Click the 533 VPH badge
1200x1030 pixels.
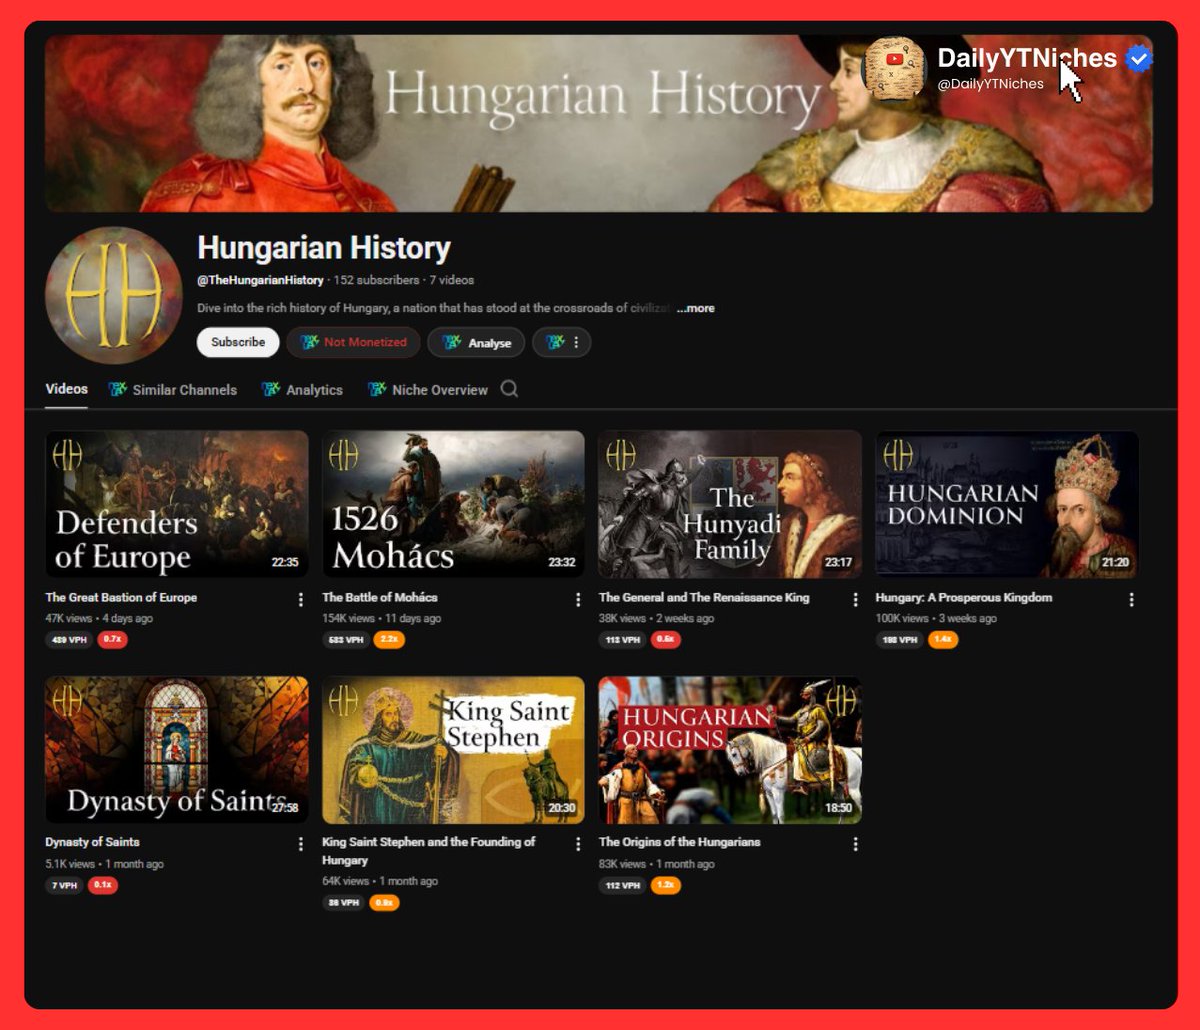pos(346,640)
